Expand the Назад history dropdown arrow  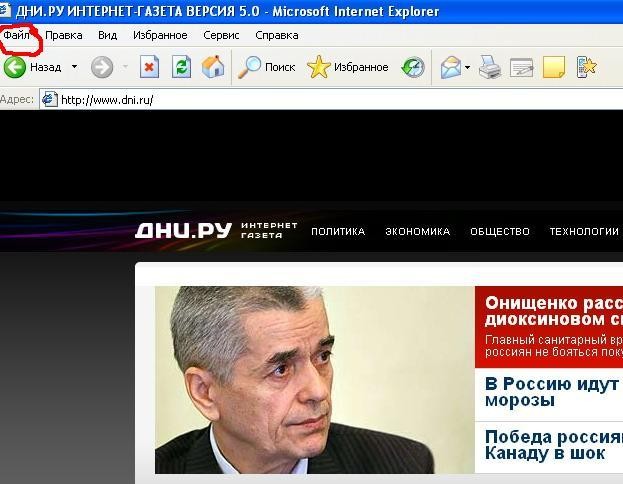[x=74, y=67]
